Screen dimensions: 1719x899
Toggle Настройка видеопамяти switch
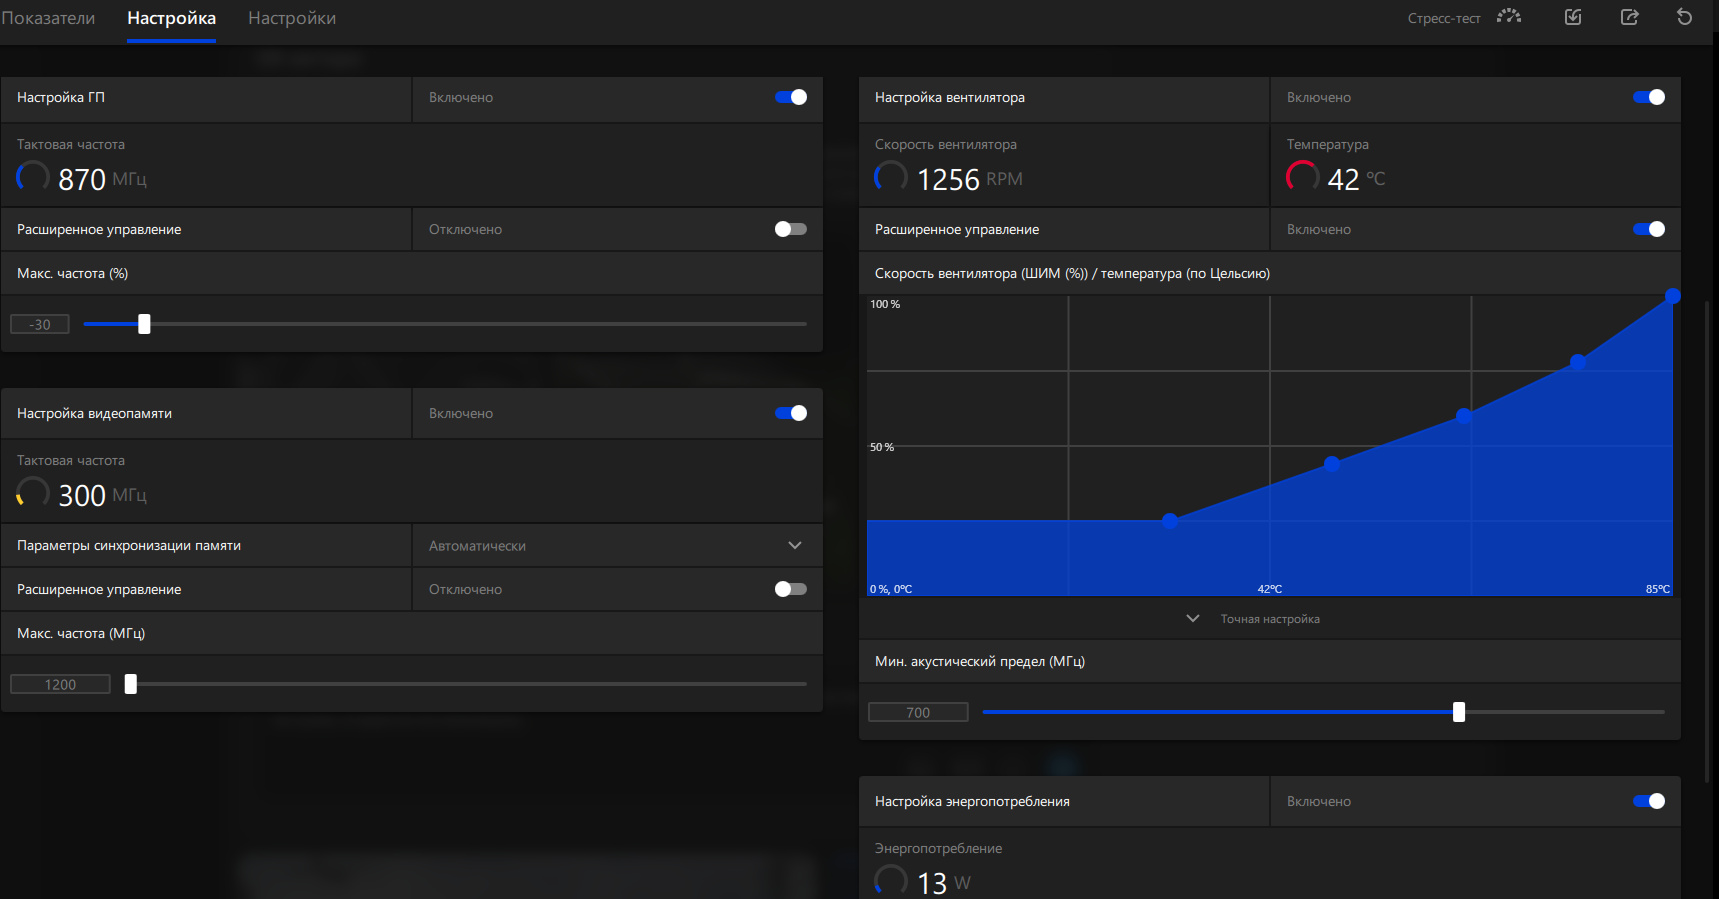coord(791,413)
